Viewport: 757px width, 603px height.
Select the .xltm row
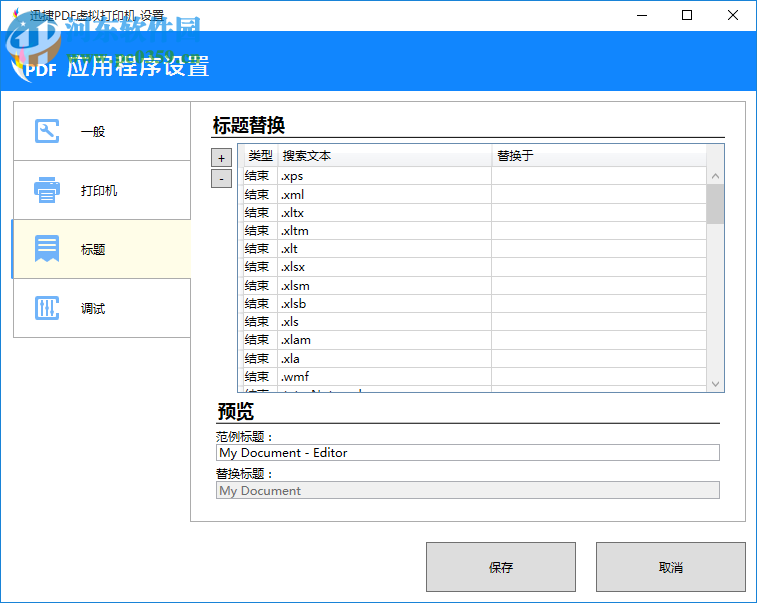pos(475,231)
